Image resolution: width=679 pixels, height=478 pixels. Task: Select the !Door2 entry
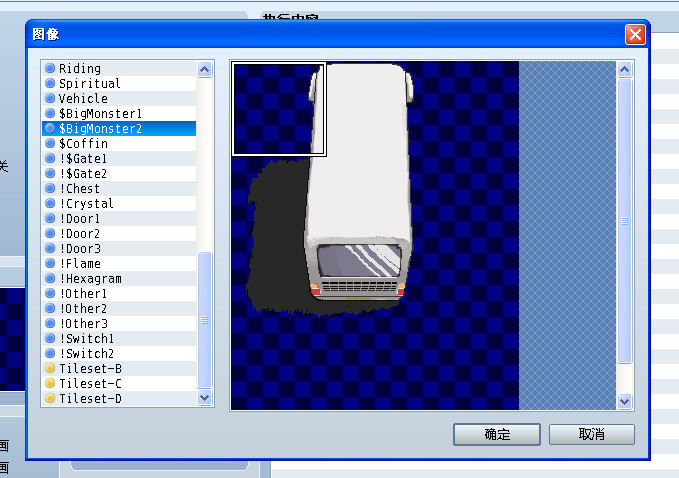tap(119, 233)
